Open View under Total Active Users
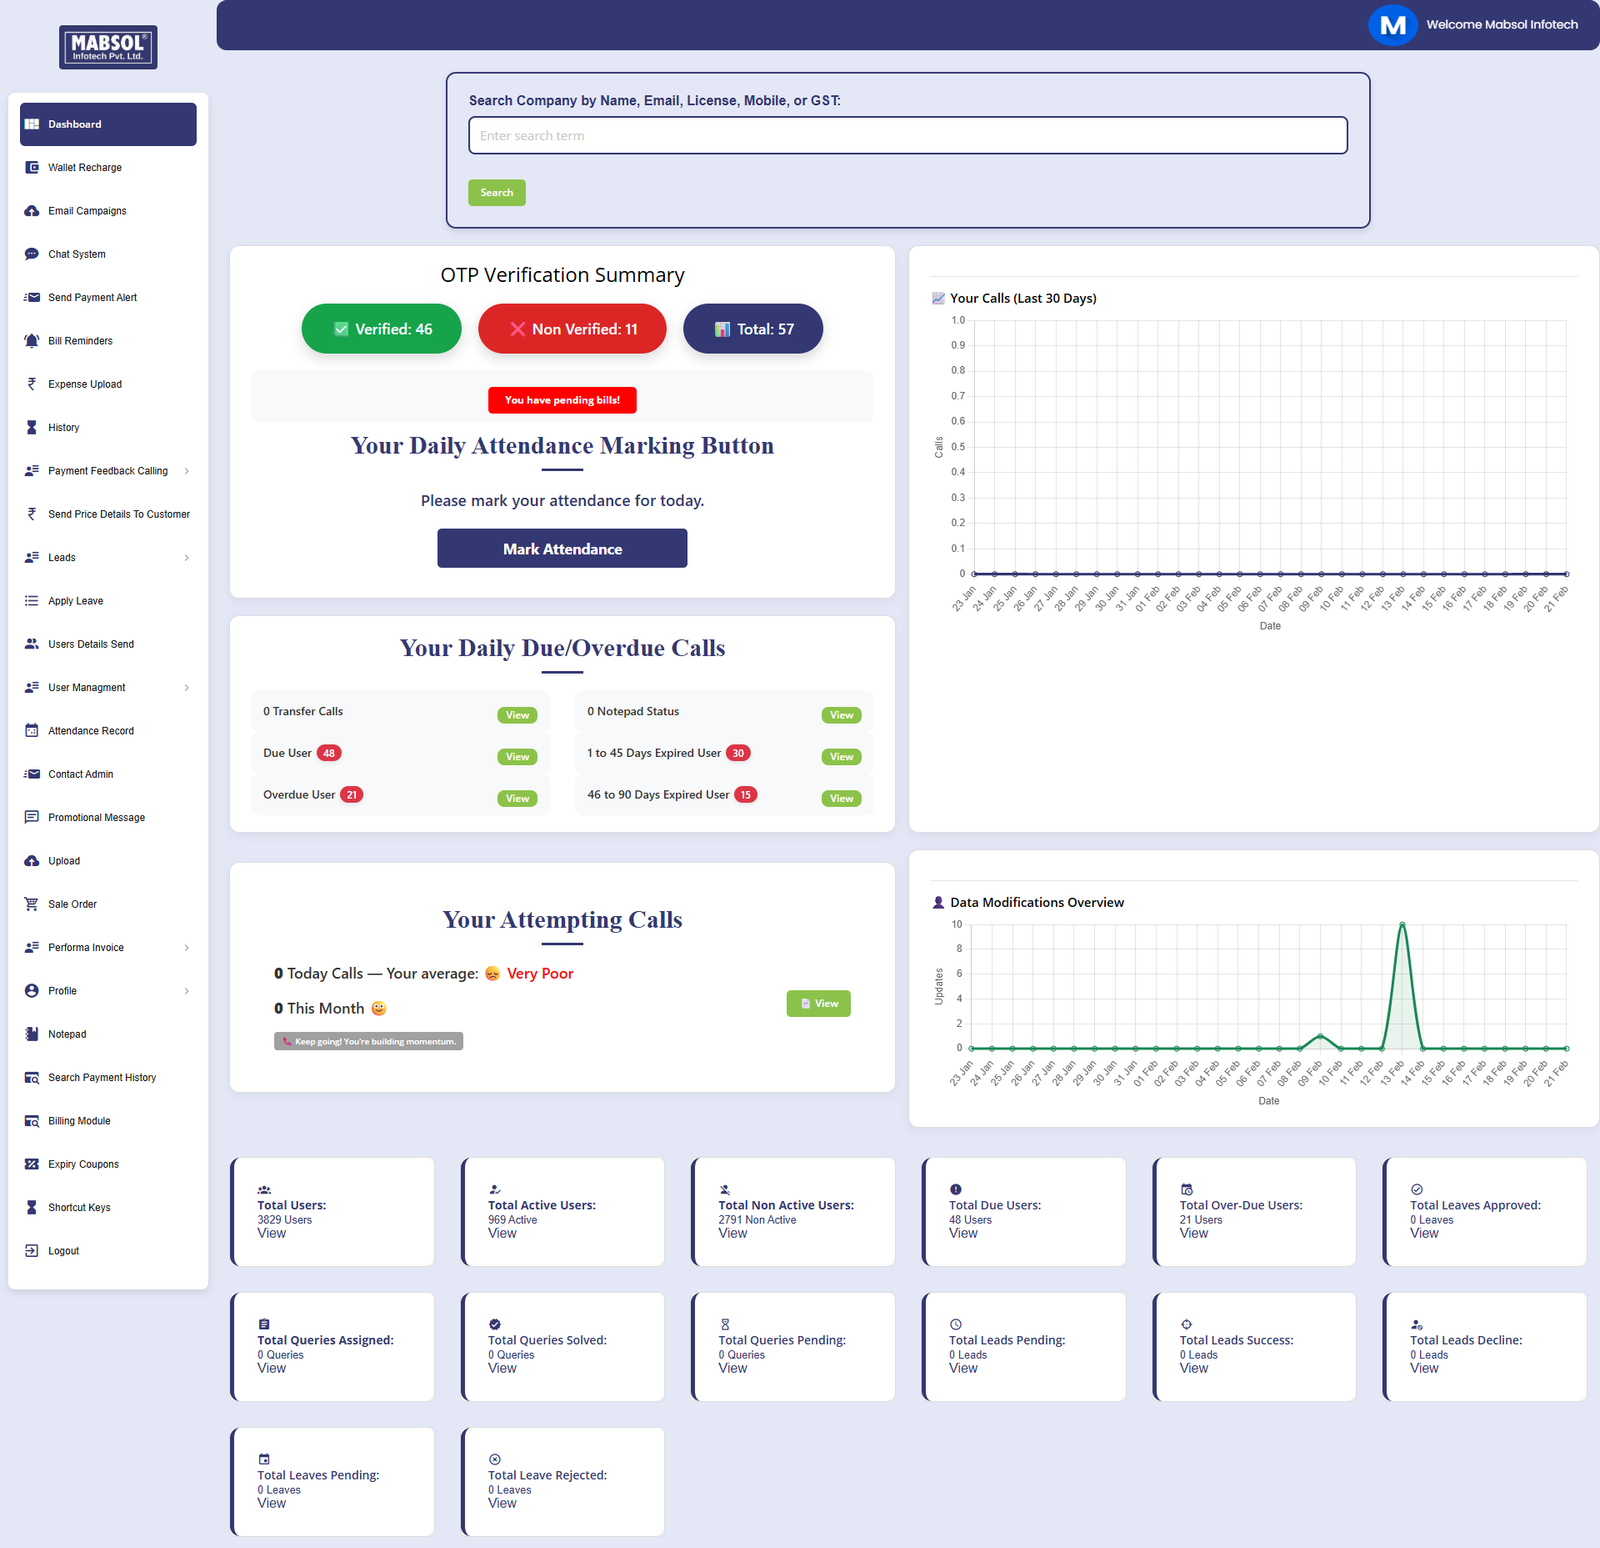Screen dimensions: 1600x1548 coord(502,1233)
